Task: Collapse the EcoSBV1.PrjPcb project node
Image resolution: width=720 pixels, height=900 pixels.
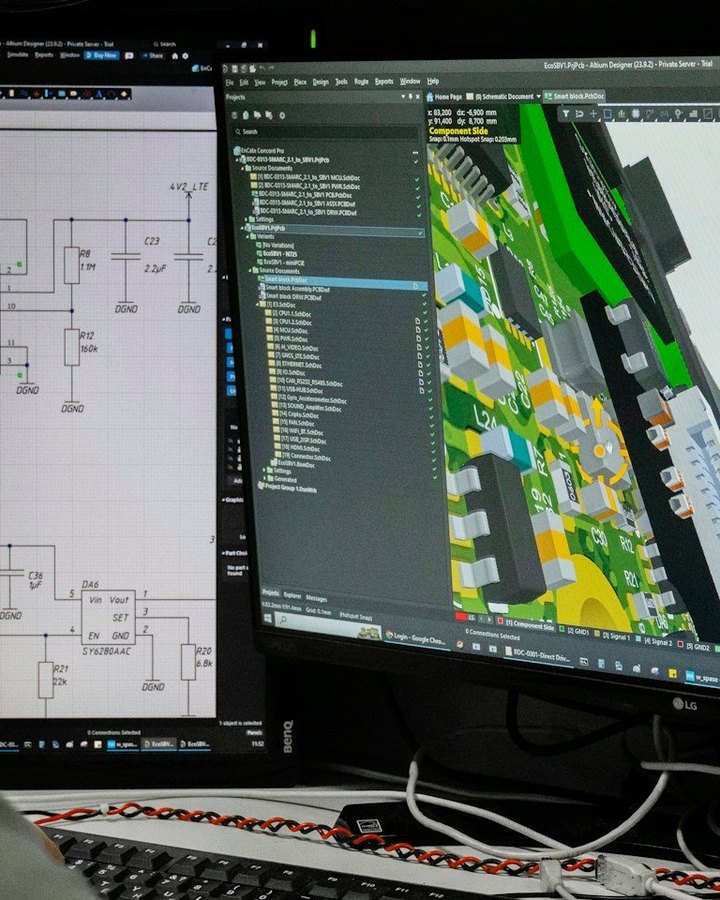Action: tap(242, 228)
